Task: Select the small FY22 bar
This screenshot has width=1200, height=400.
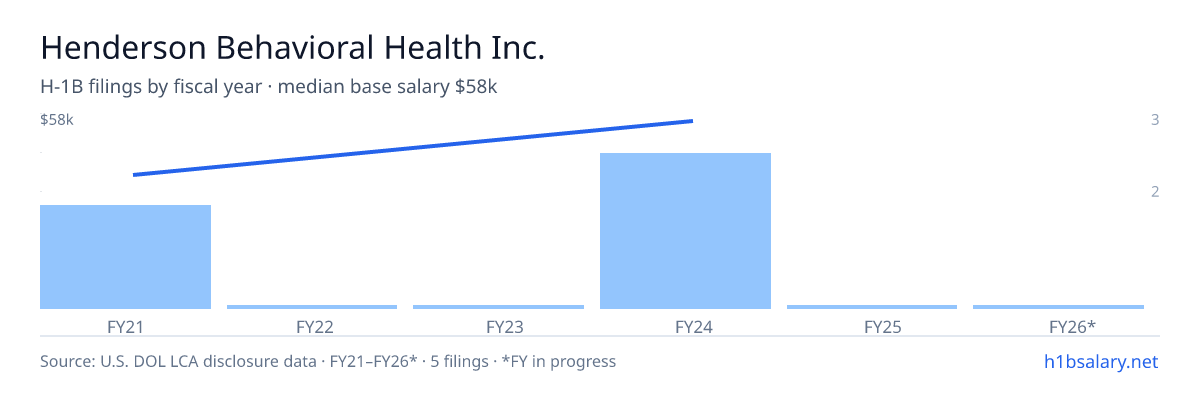Action: (312, 307)
